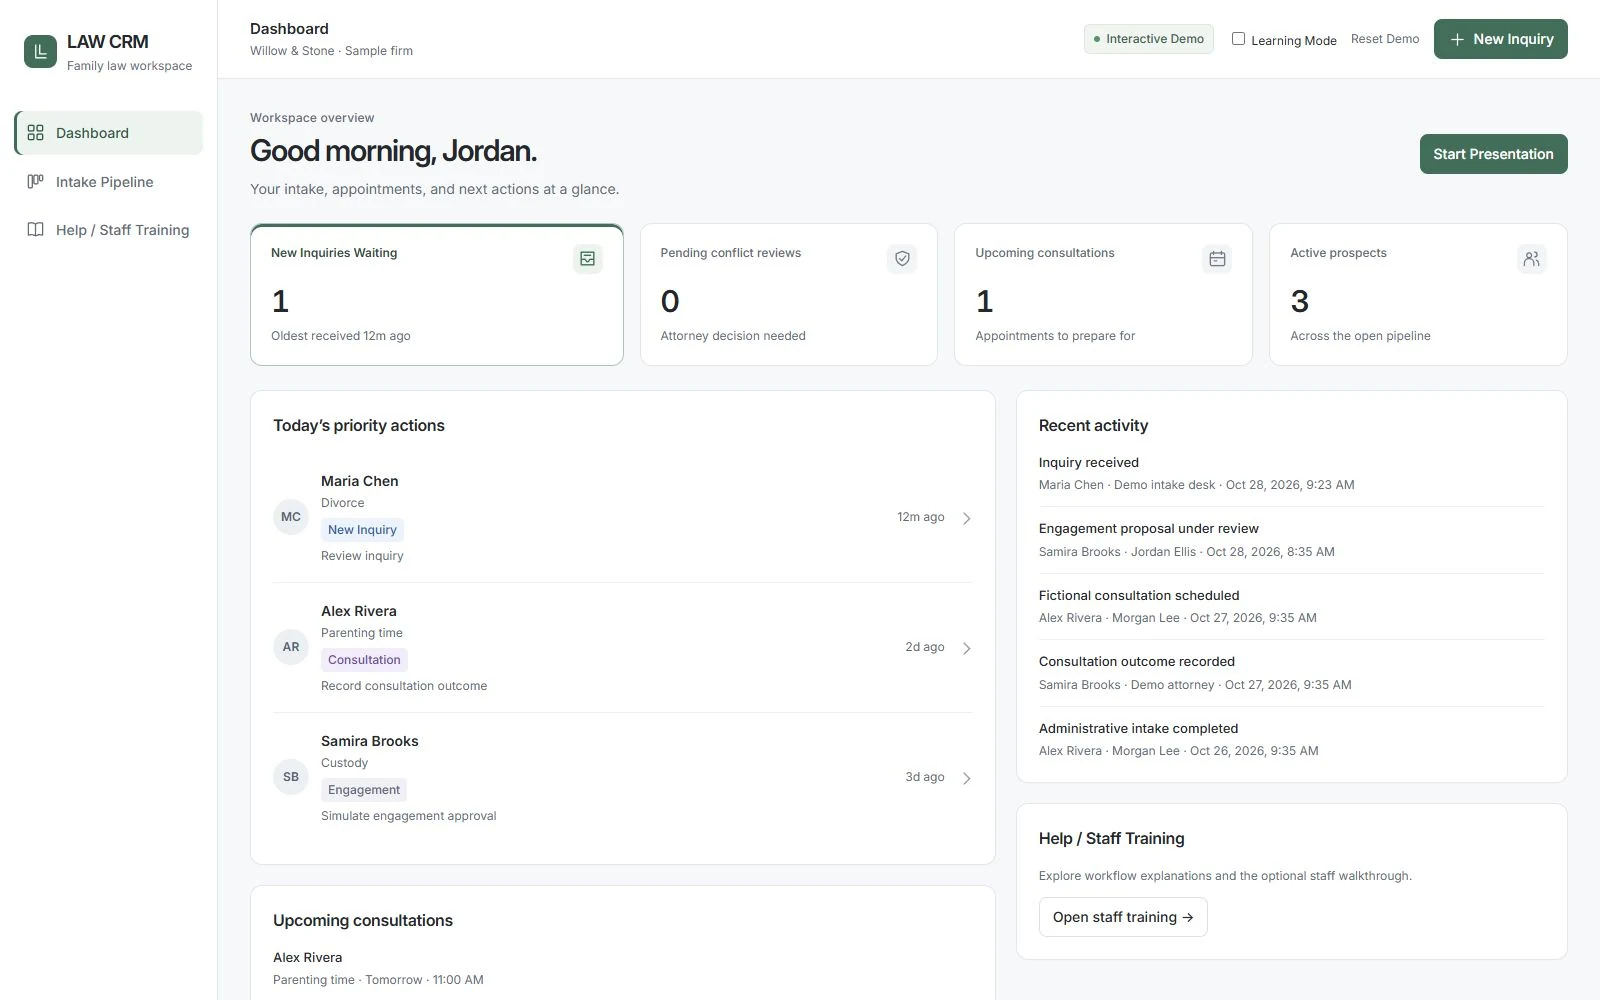Image resolution: width=1600 pixels, height=1000 pixels.
Task: Click the shield icon on Pending conflict reviews
Action: [902, 259]
